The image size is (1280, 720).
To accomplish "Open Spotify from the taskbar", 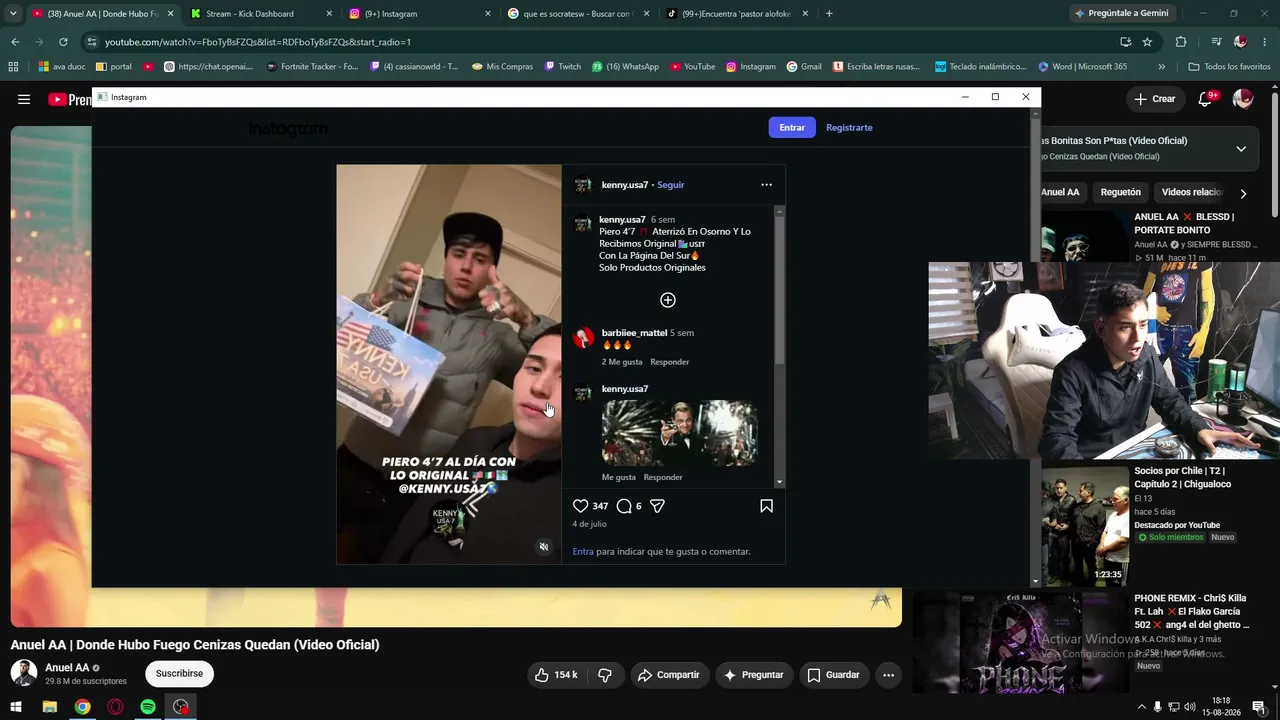I will click(148, 707).
